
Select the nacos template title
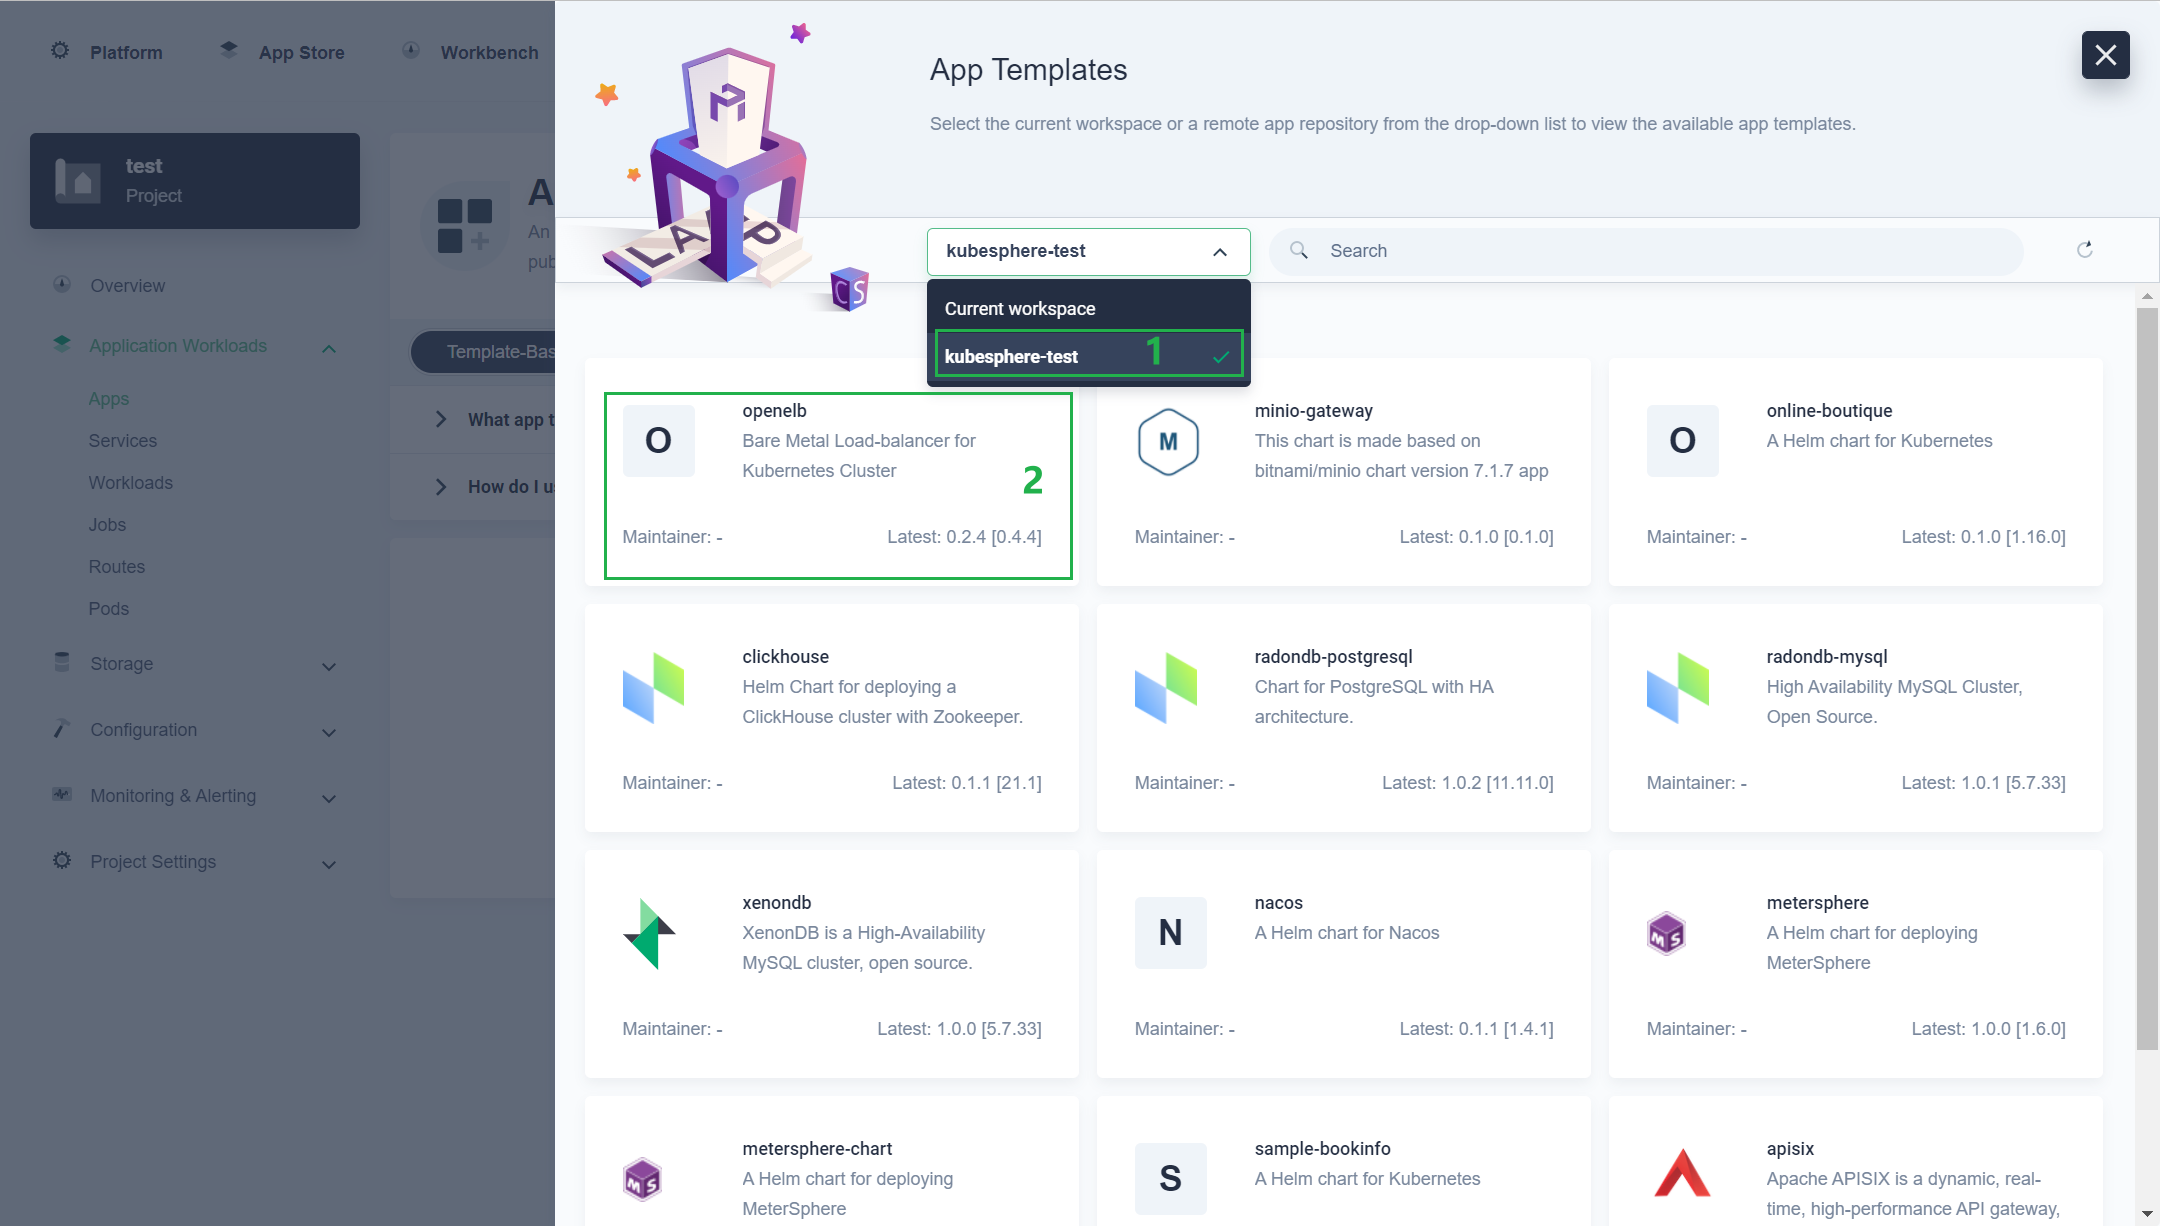click(1278, 903)
